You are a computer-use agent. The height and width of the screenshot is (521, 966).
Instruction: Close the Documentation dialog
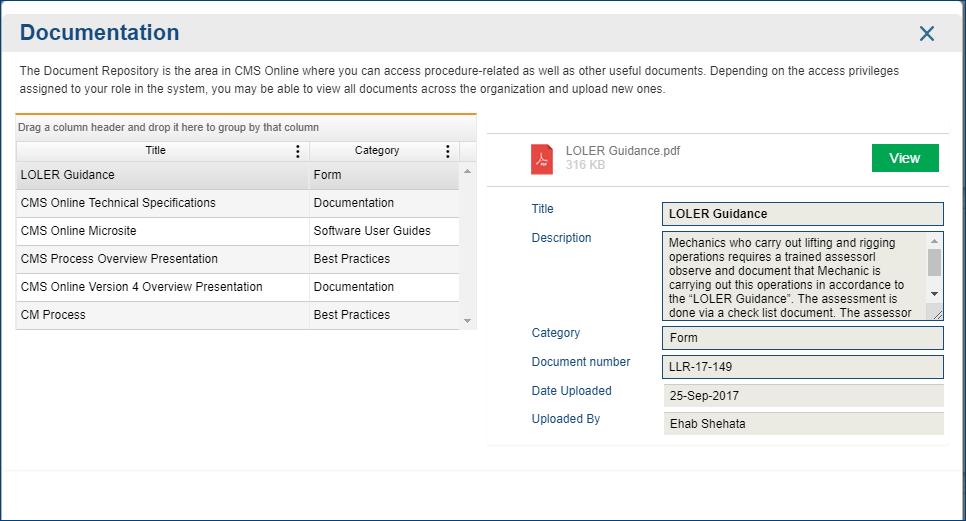click(x=927, y=33)
